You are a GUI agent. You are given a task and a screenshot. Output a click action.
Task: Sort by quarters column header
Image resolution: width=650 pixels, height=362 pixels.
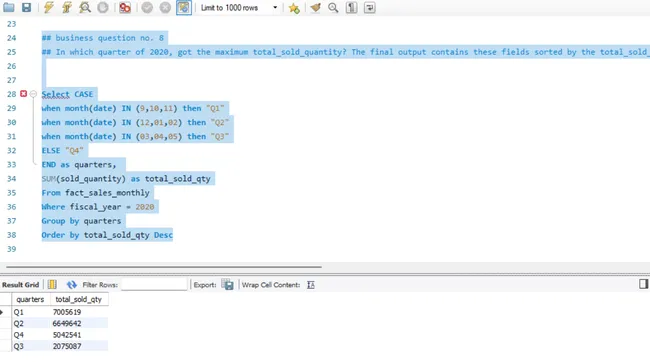coord(30,299)
